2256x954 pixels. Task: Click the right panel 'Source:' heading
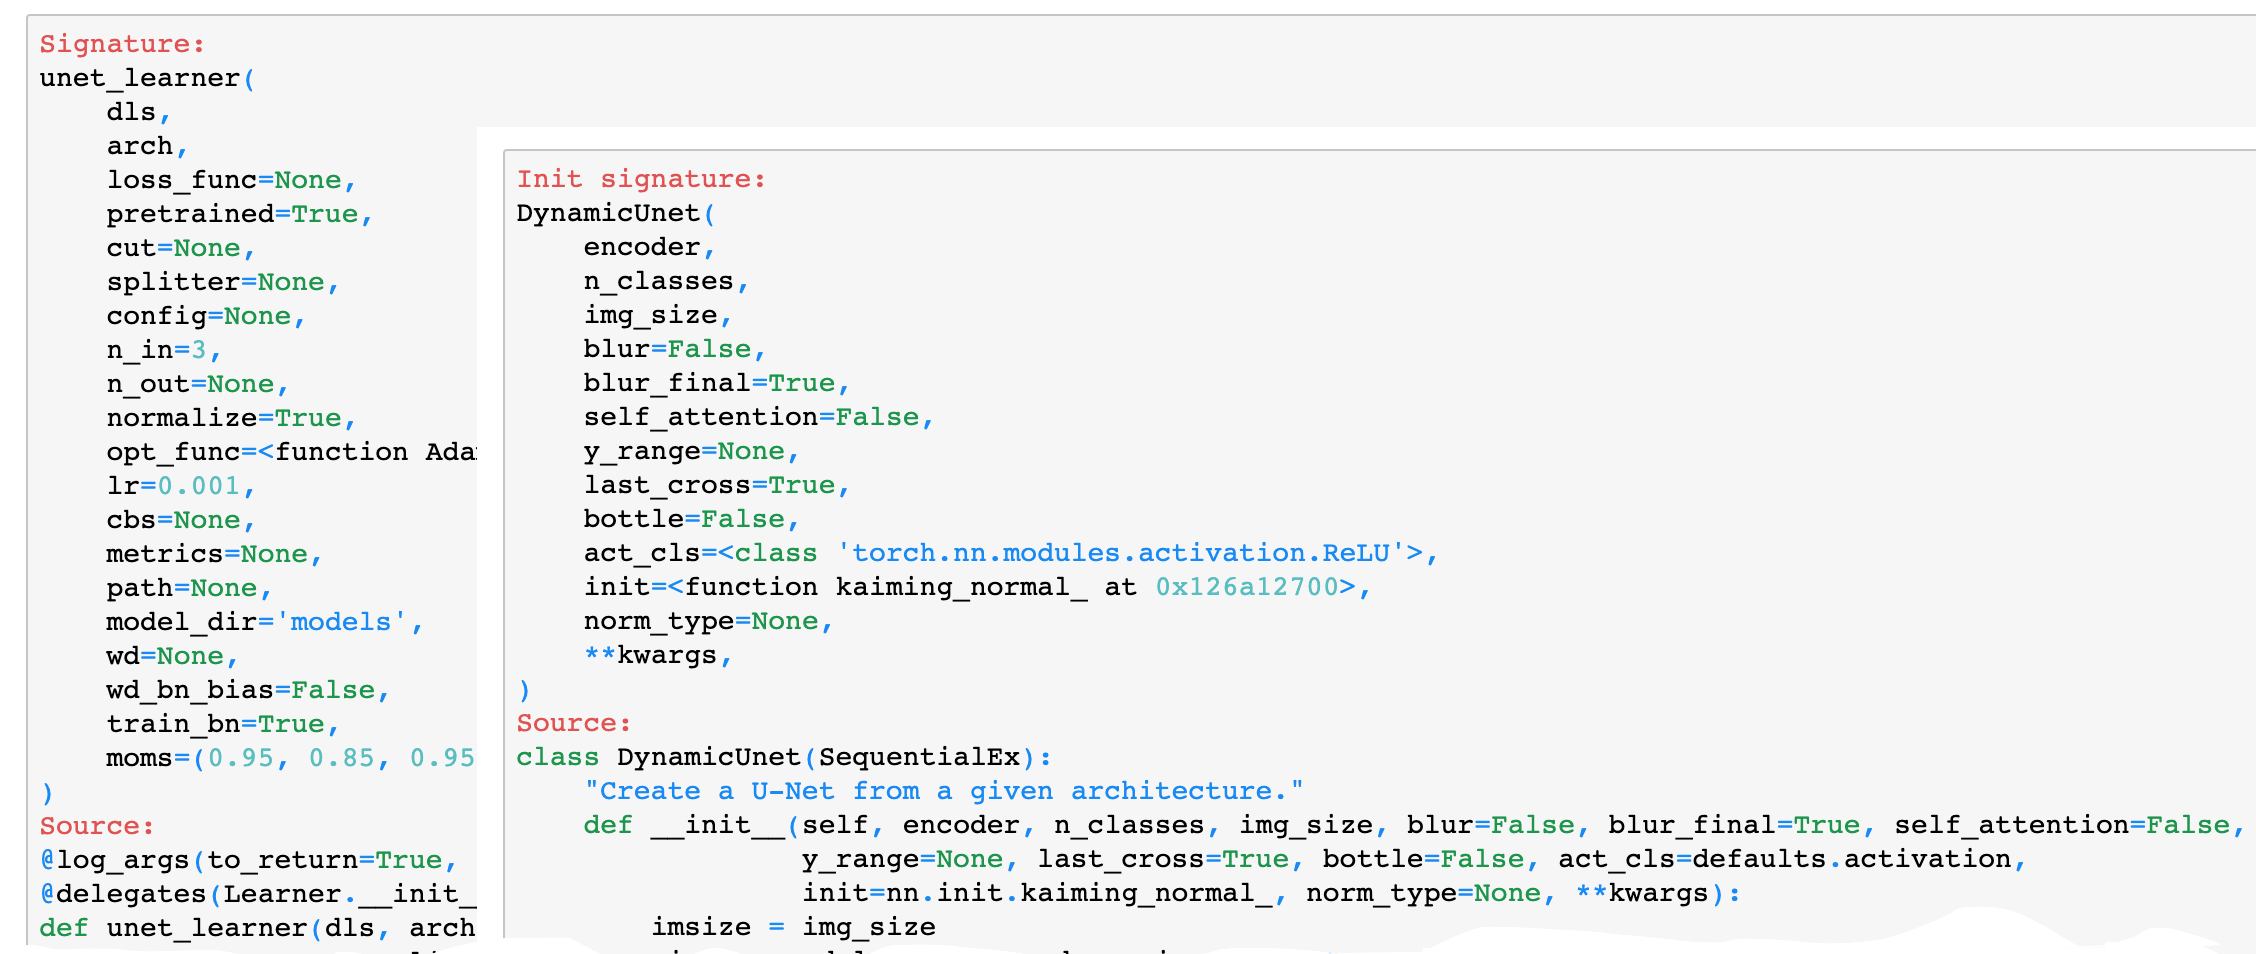pyautogui.click(x=574, y=723)
